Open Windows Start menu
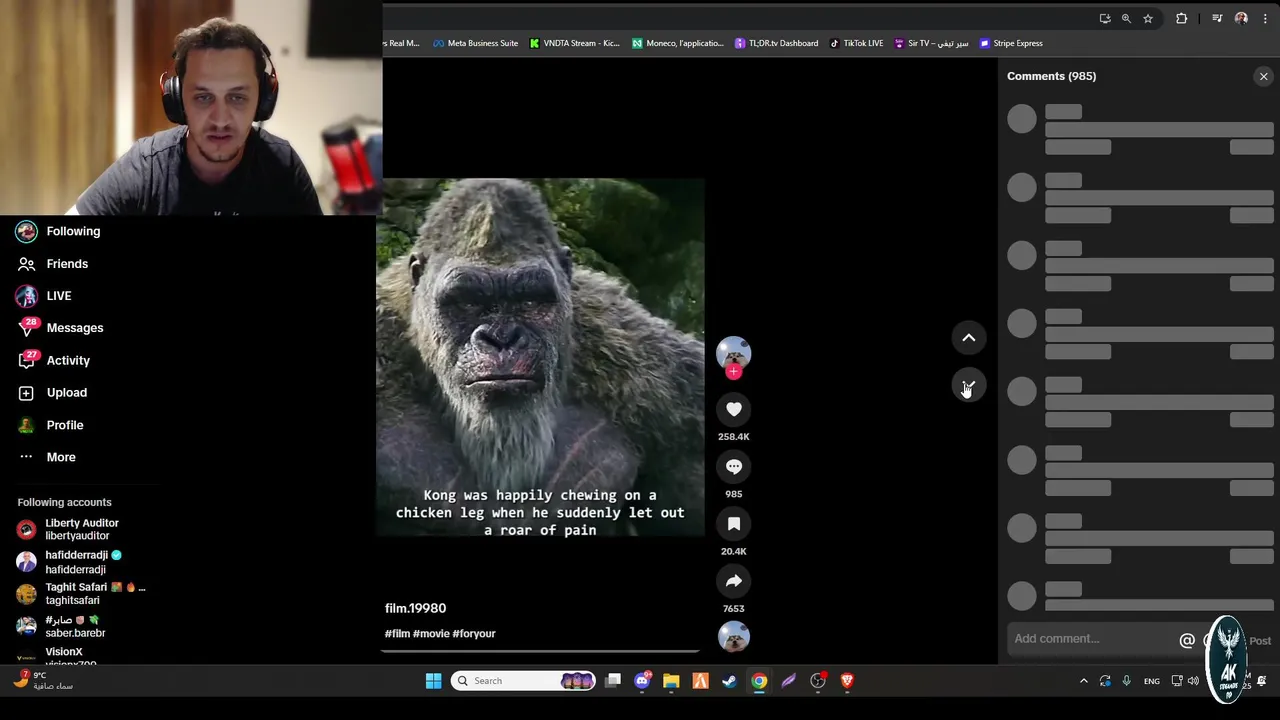 [433, 681]
